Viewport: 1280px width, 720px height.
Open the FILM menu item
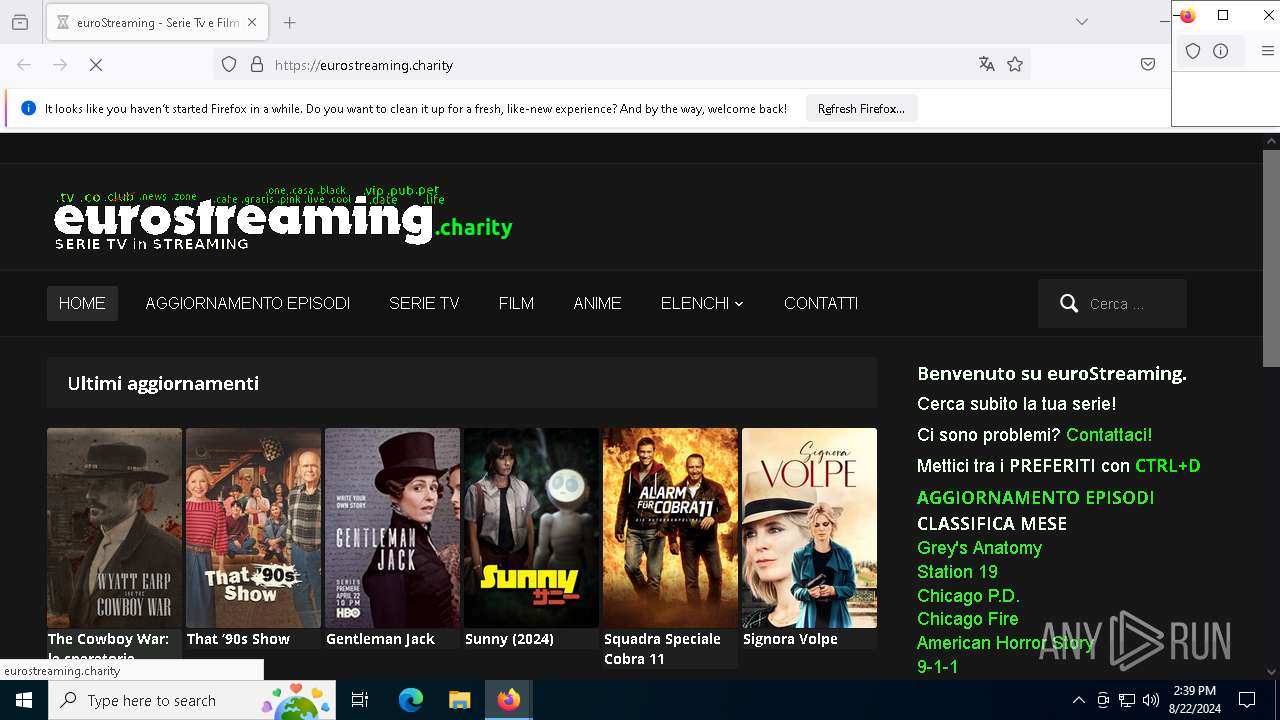coord(516,304)
